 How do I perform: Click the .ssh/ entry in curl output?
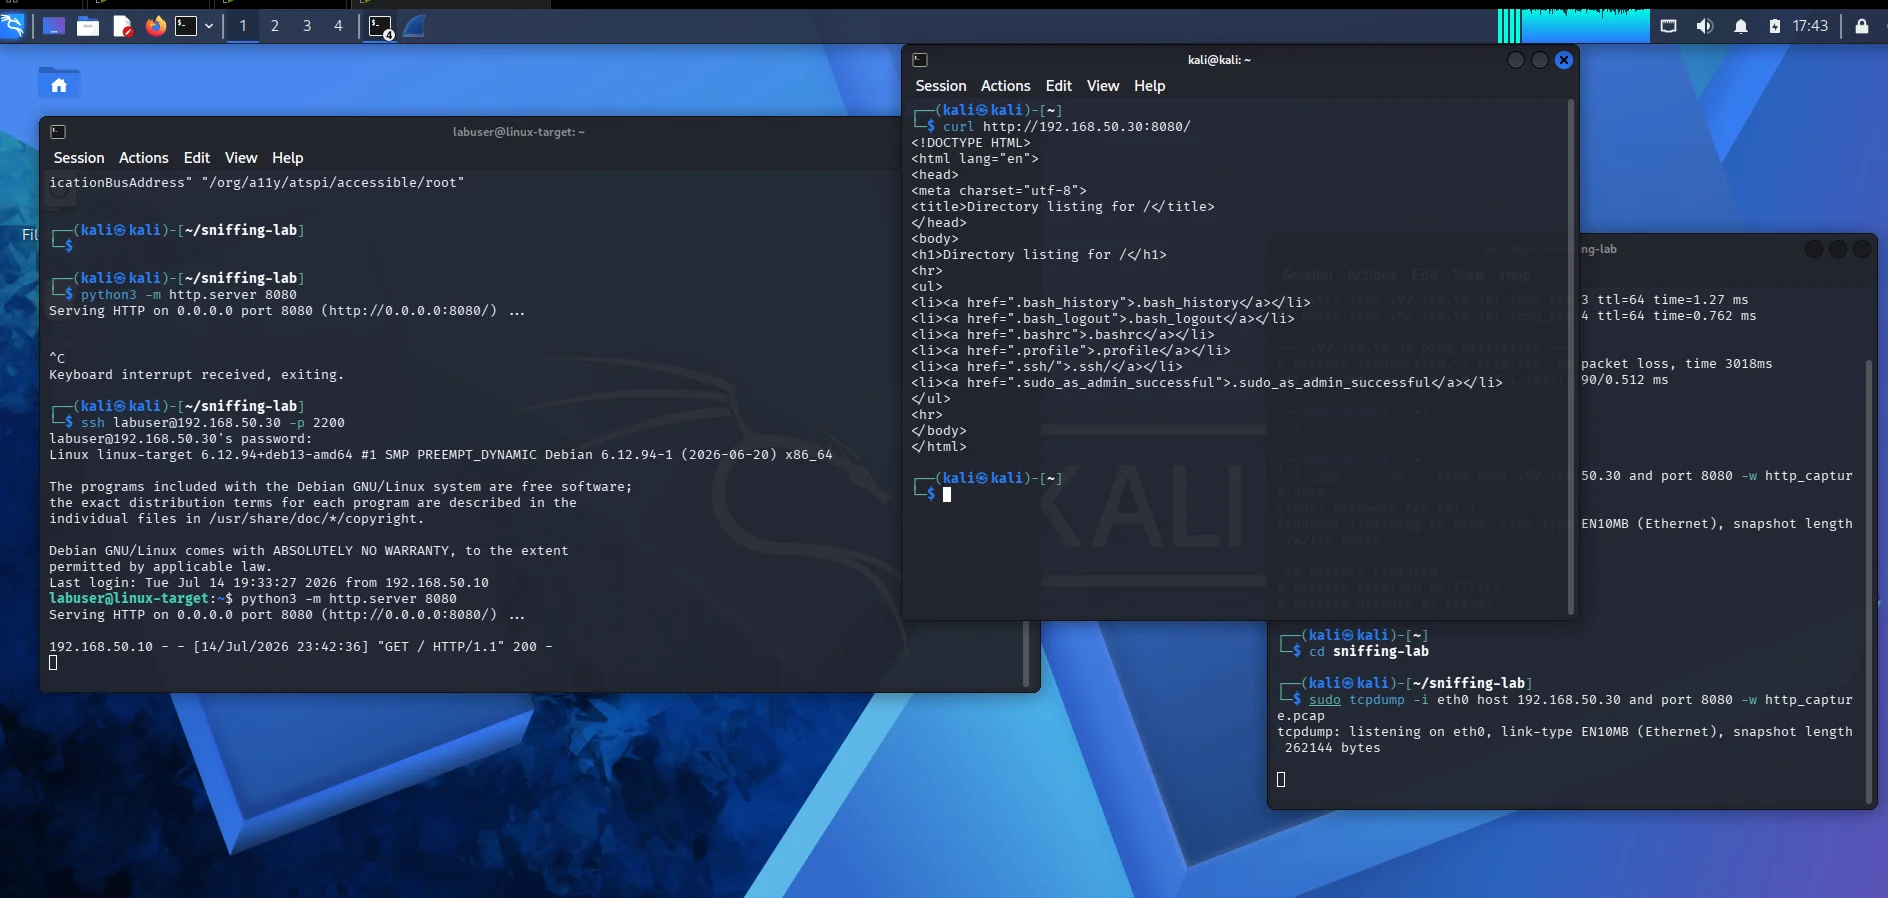tap(1047, 367)
